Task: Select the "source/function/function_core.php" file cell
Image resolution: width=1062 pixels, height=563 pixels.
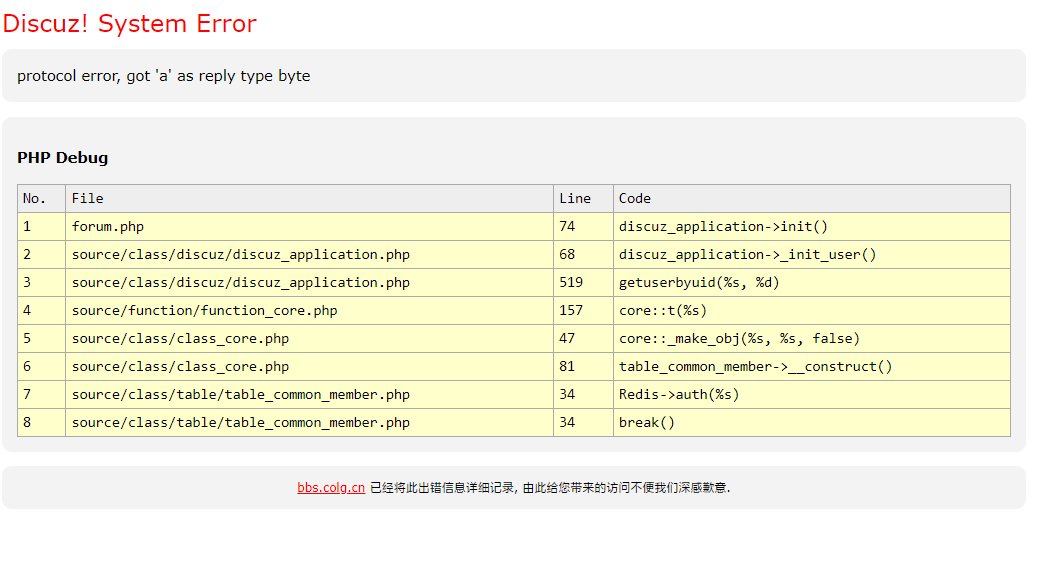Action: click(x=310, y=310)
